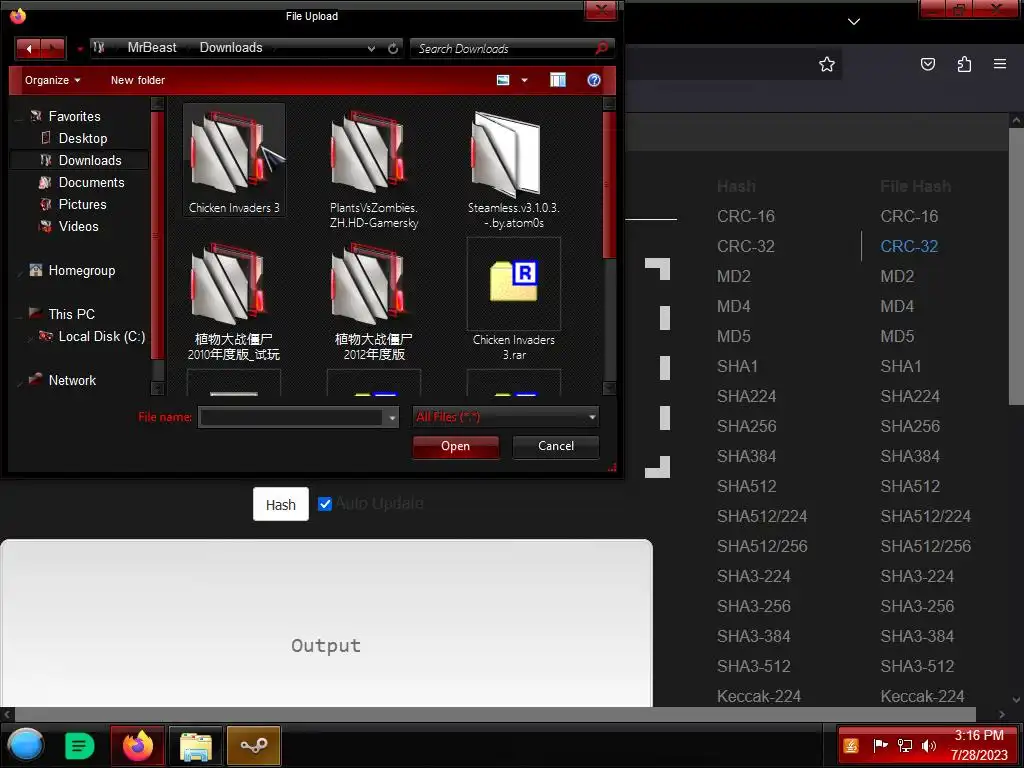Viewport: 1024px width, 768px height.
Task: Change view using the view icon
Action: tap(503, 80)
